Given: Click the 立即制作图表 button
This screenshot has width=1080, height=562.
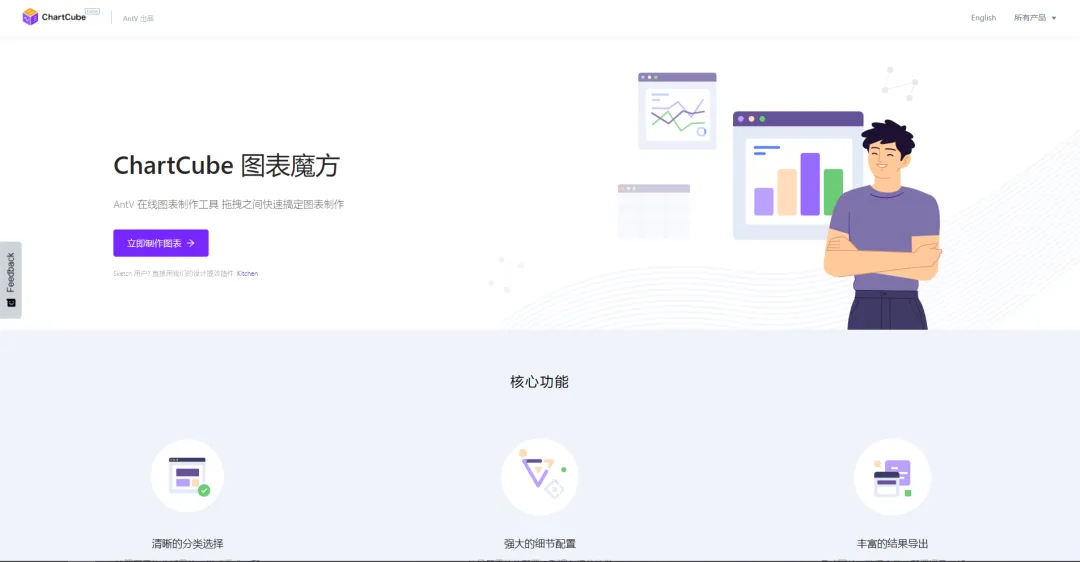Looking at the screenshot, I should pyautogui.click(x=160, y=243).
